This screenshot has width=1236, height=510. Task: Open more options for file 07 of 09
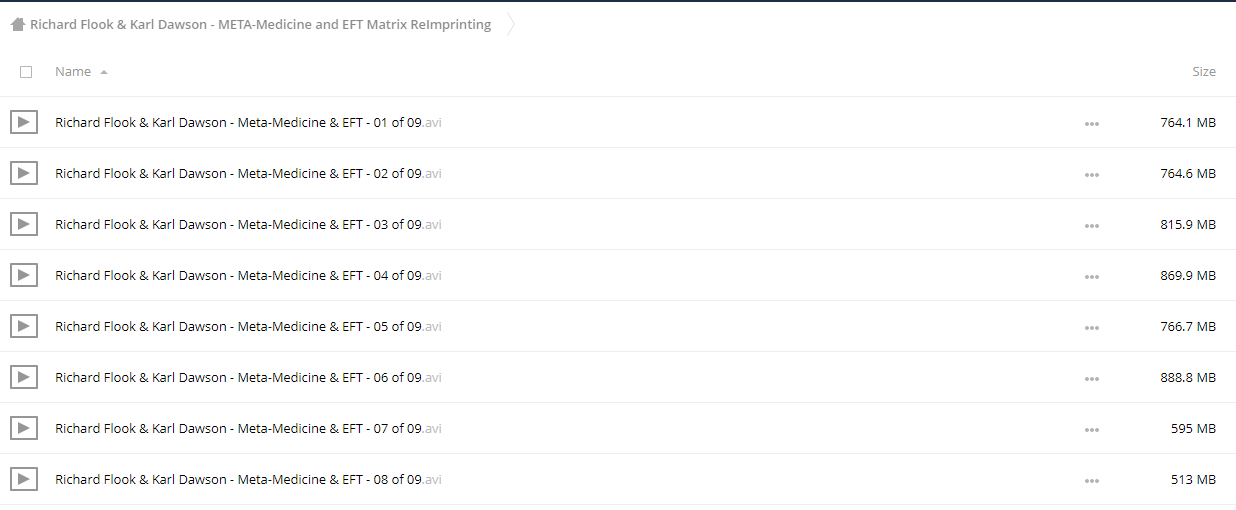click(x=1091, y=429)
